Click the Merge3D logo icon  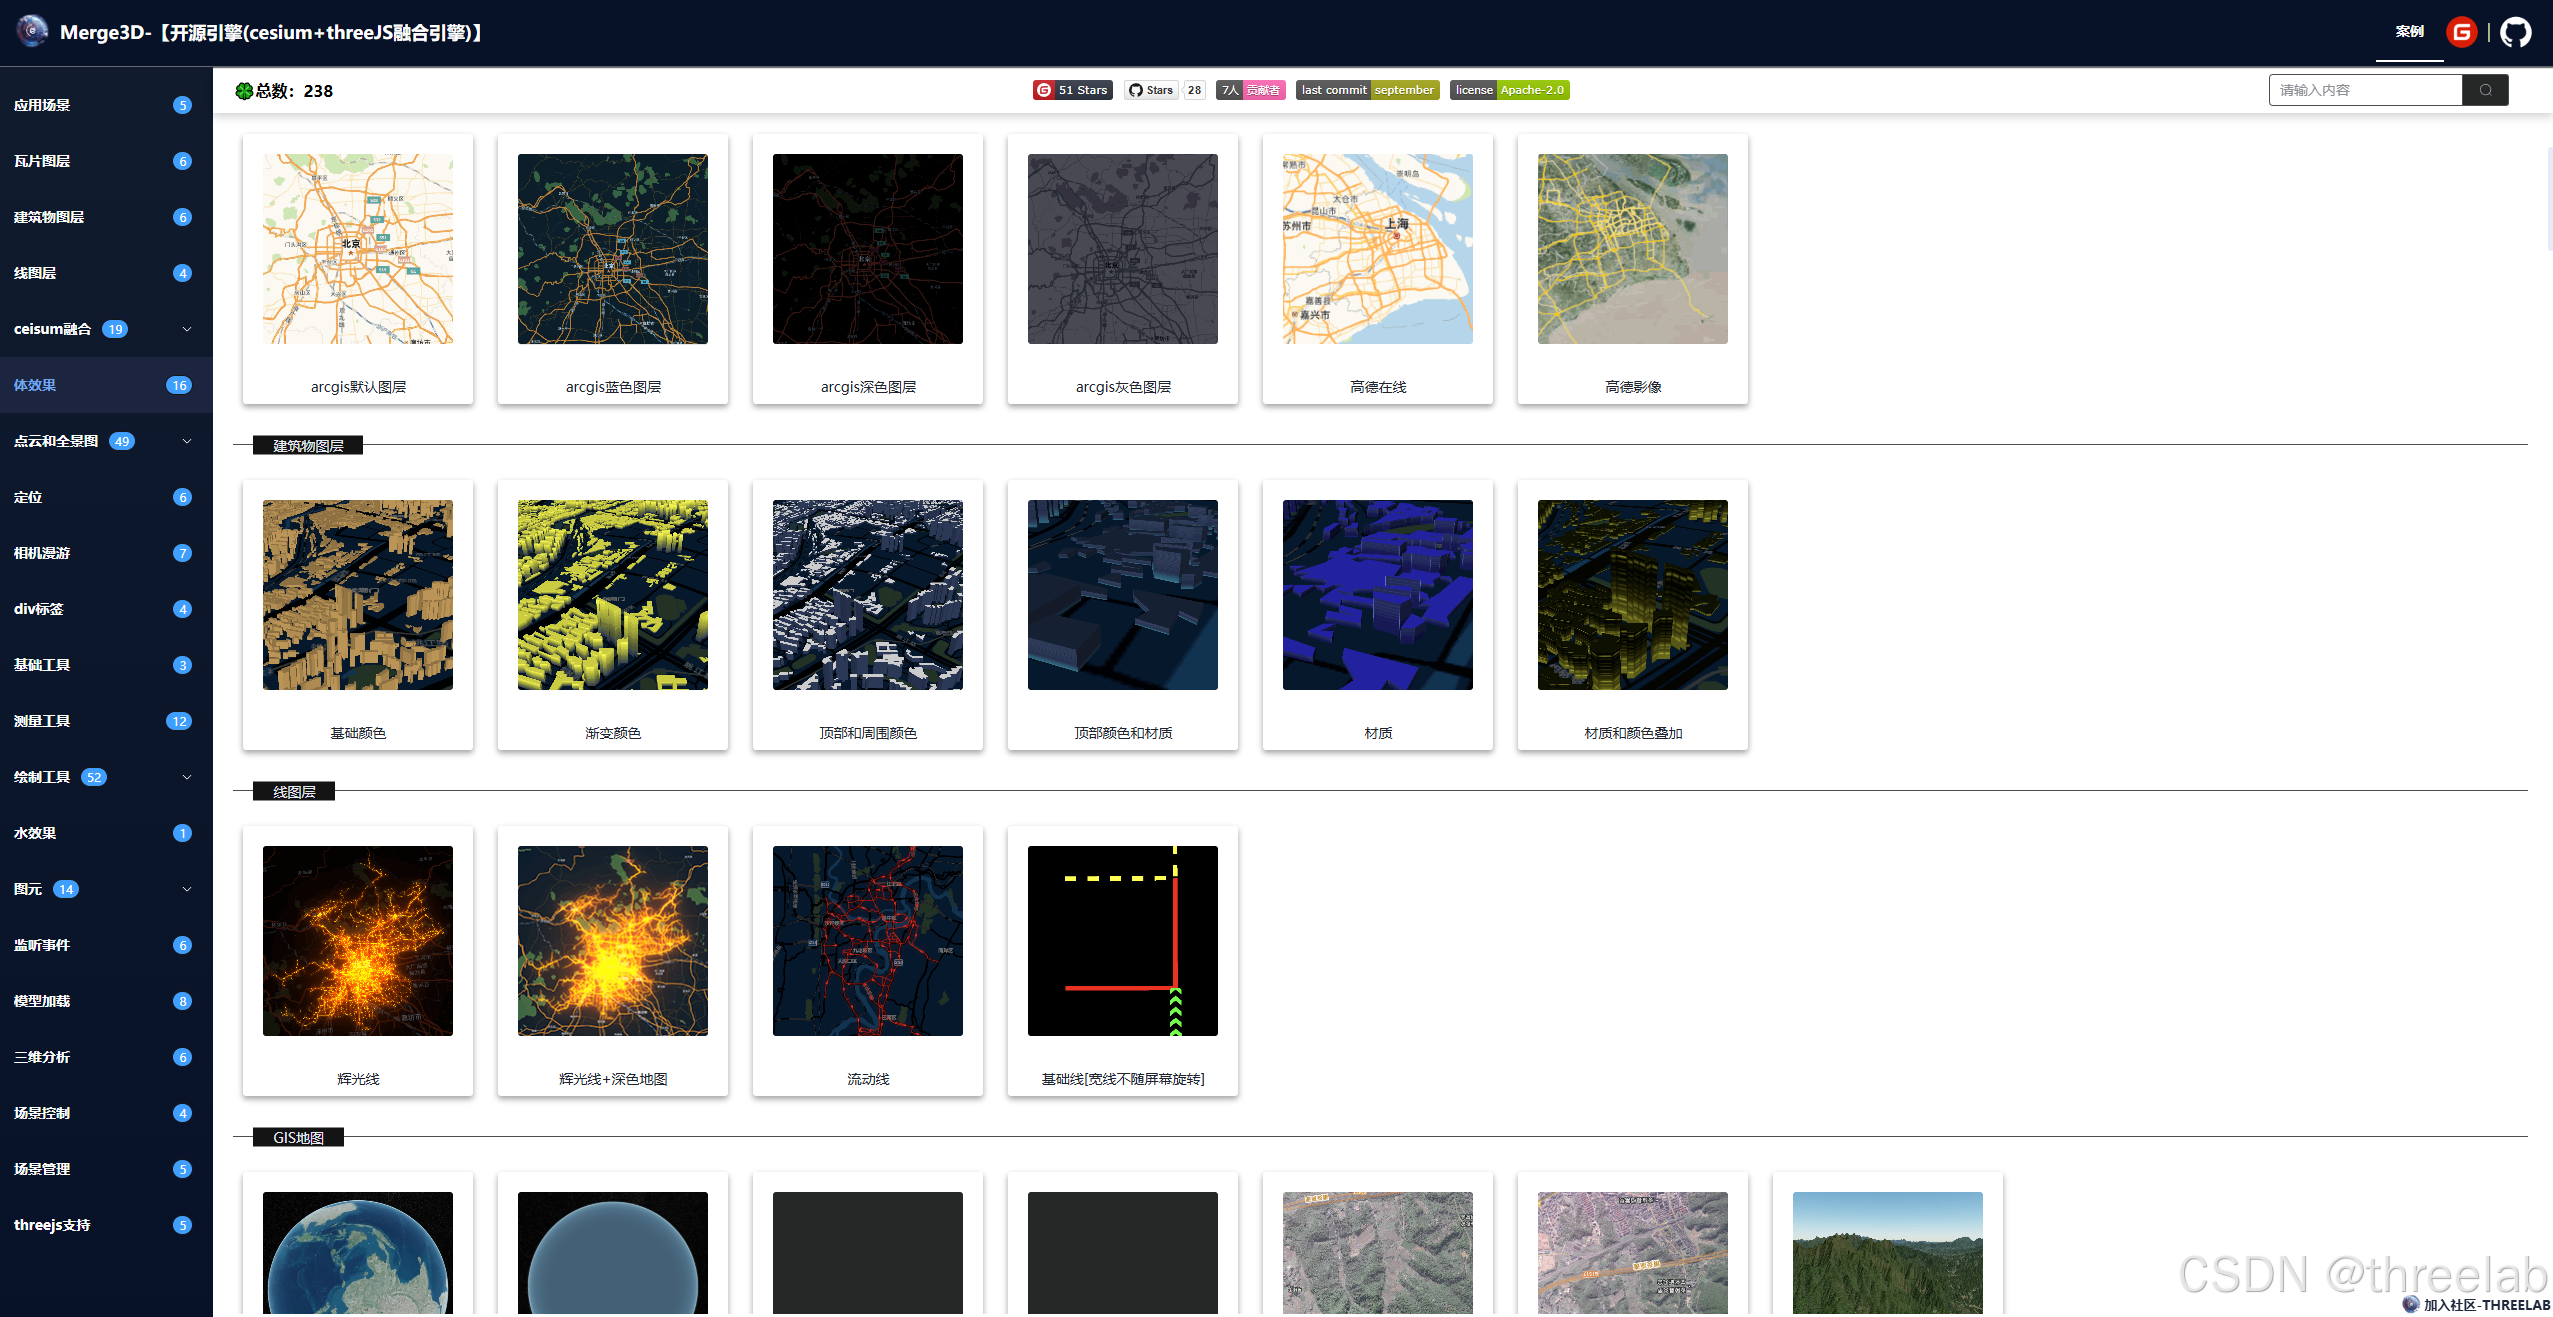32,31
